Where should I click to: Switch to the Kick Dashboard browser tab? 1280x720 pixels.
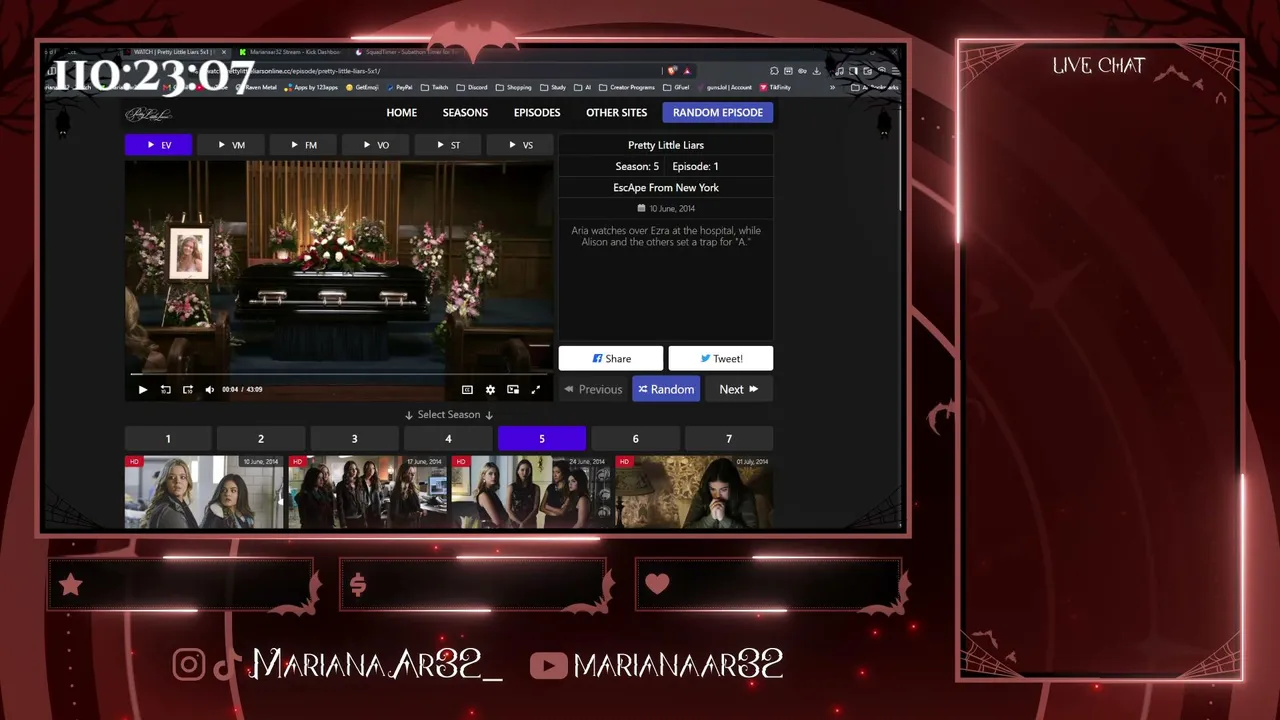coord(291,52)
